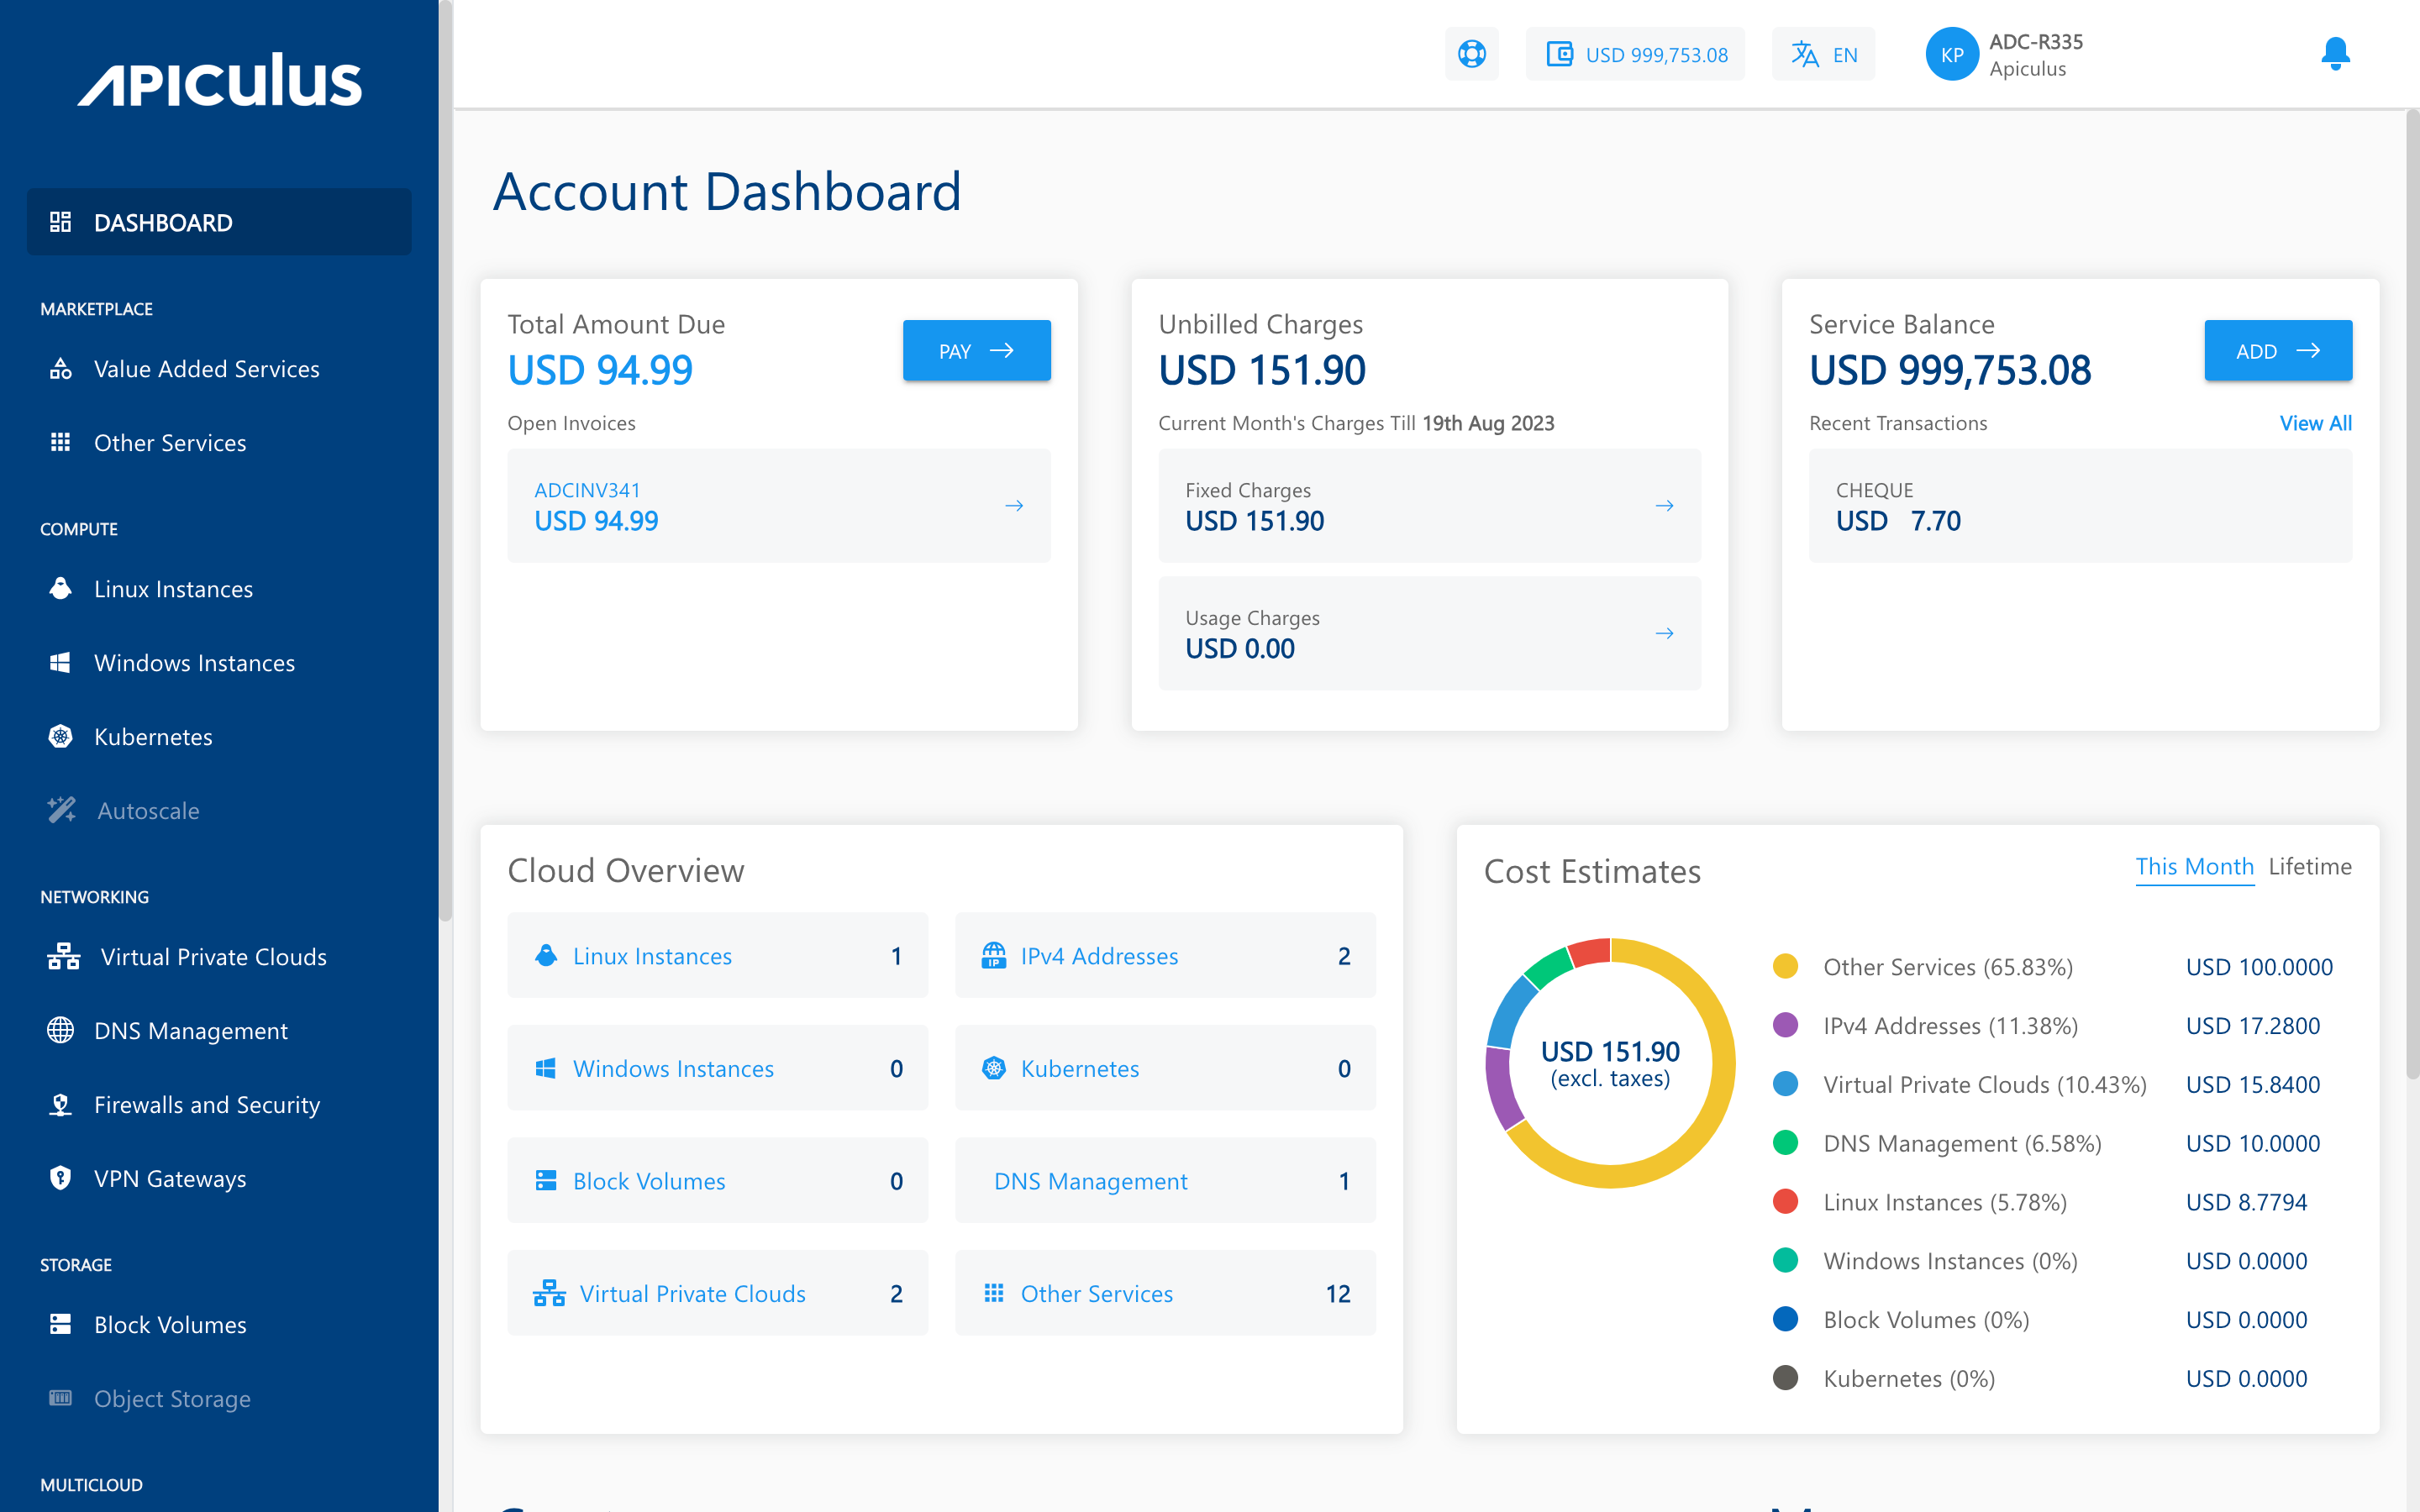Image resolution: width=2420 pixels, height=1512 pixels.
Task: Open the language selector showing EN
Action: 1822,54
